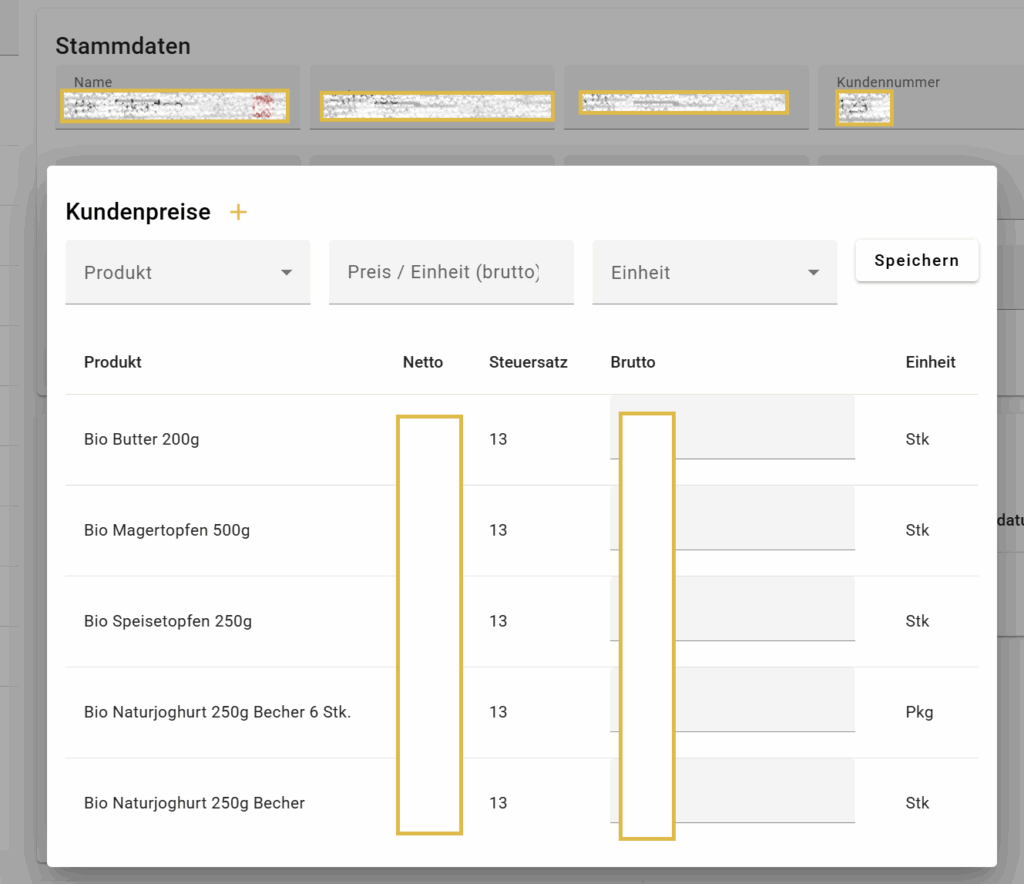The height and width of the screenshot is (884, 1024).
Task: Click the Produkt column header
Action: (x=113, y=362)
